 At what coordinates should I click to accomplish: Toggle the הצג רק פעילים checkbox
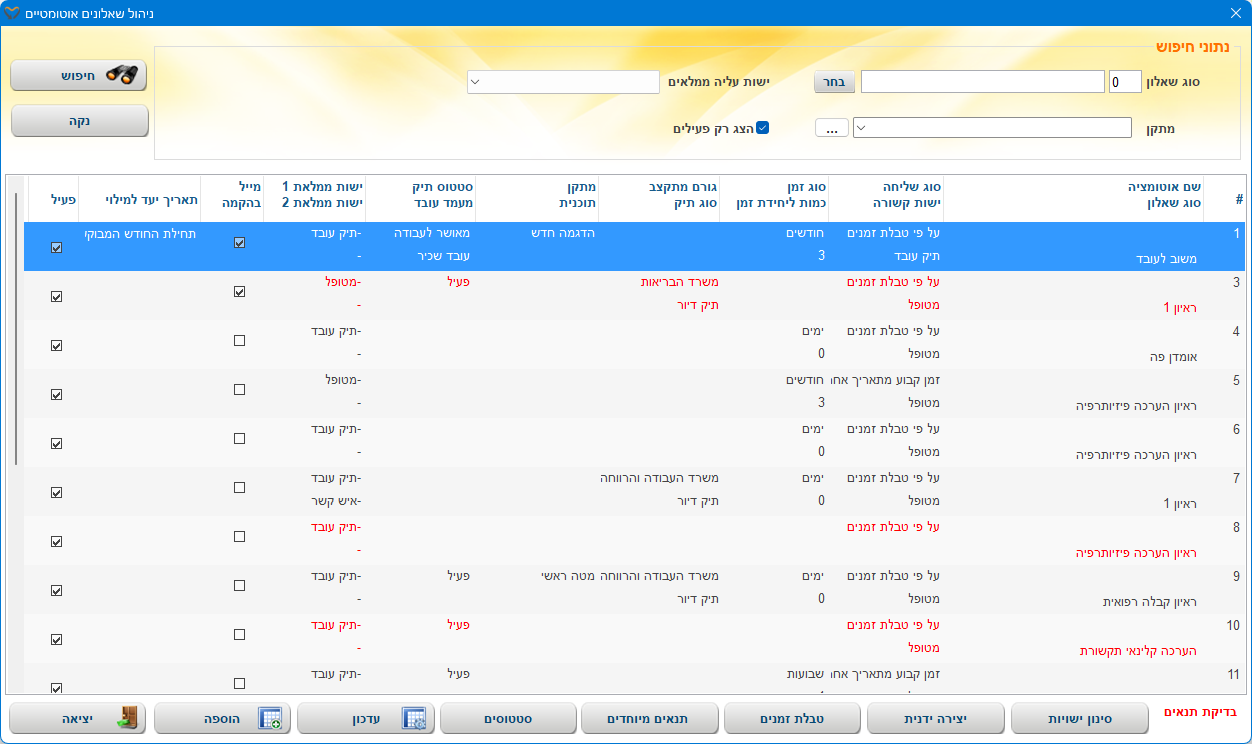coord(762,128)
